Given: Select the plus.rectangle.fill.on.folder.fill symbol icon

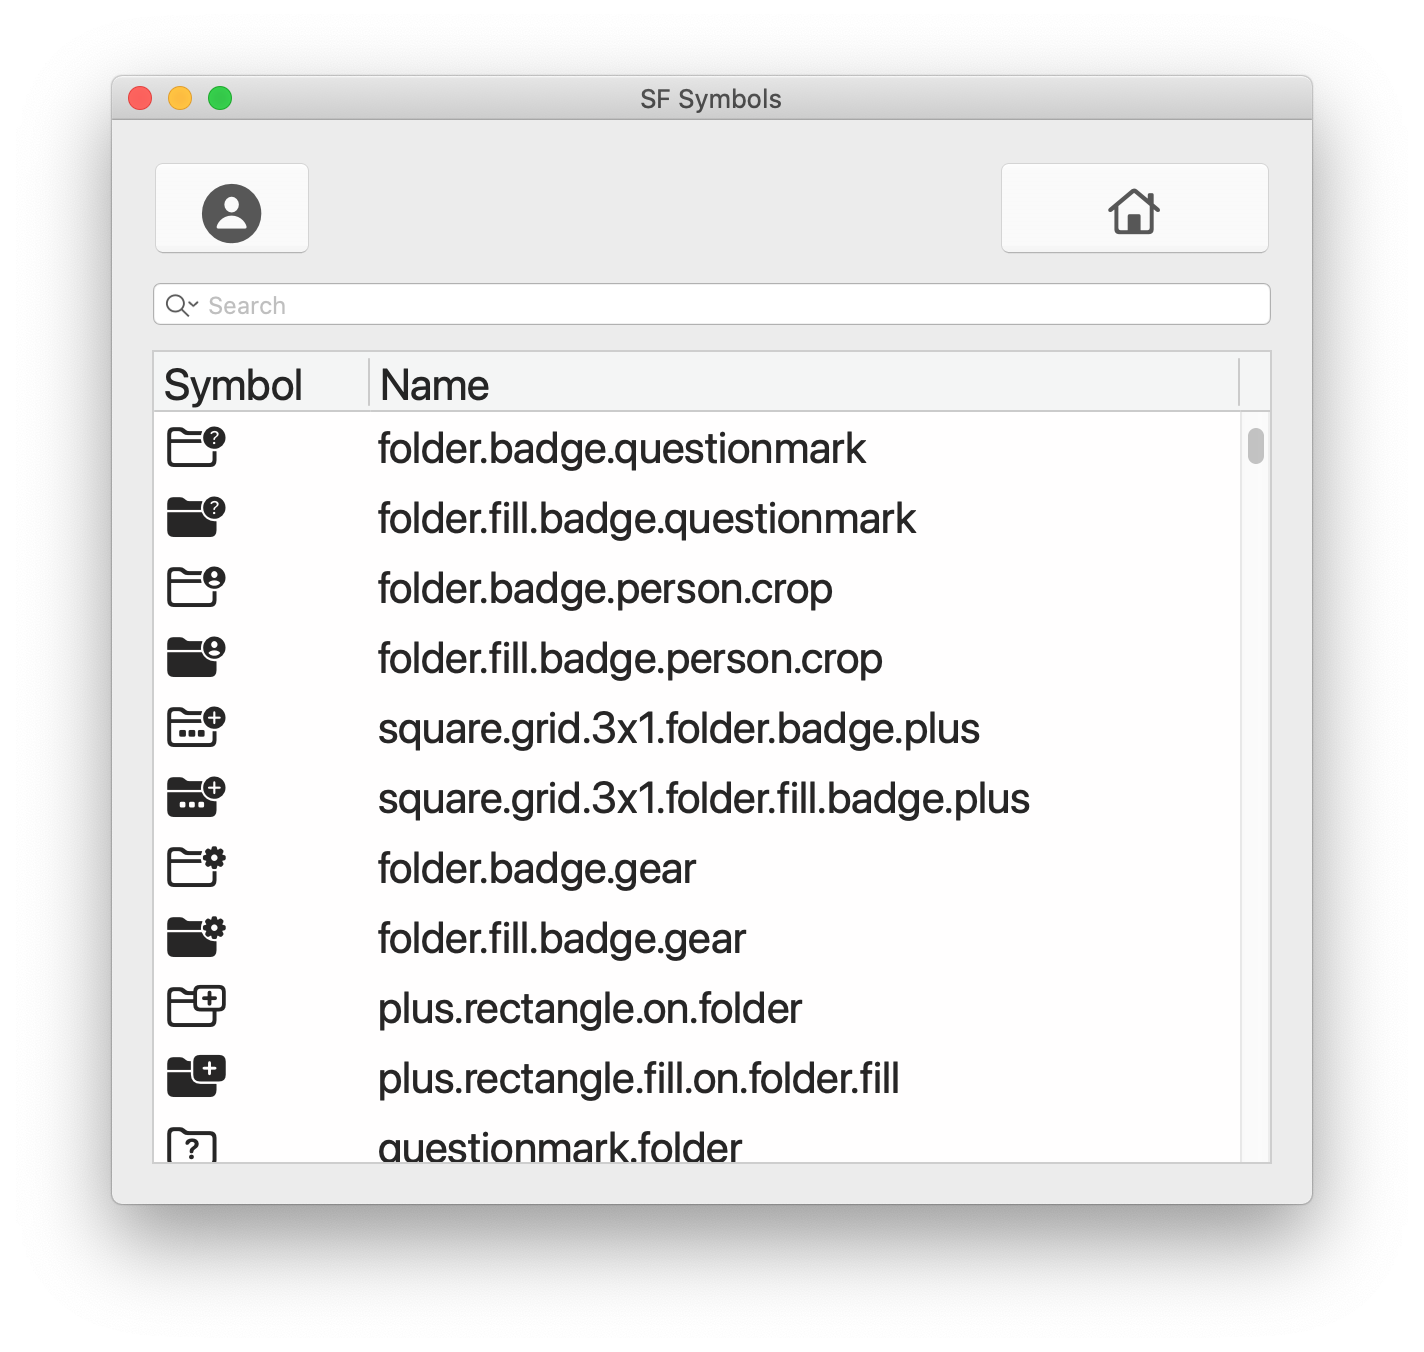Looking at the screenshot, I should (x=196, y=1077).
